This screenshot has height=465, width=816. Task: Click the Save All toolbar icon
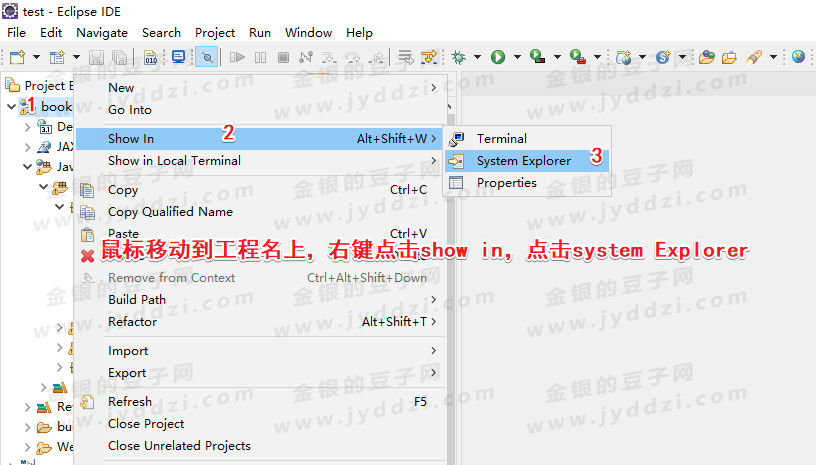pyautogui.click(x=119, y=57)
